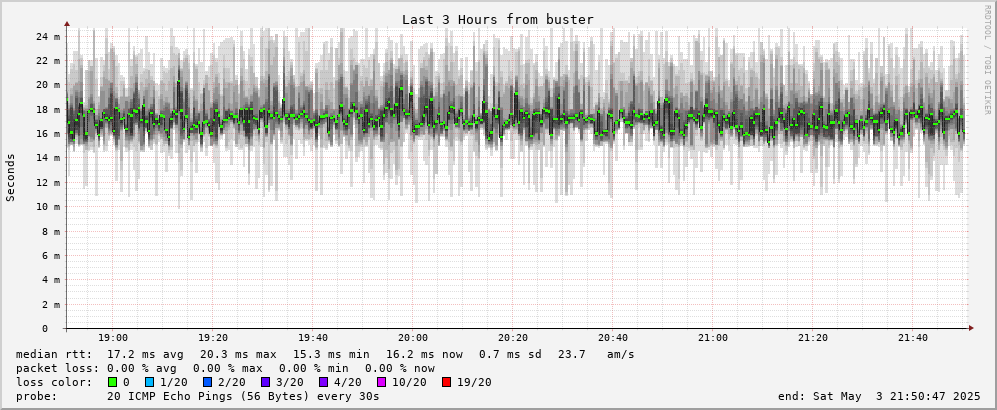This screenshot has height=410, width=997.
Task: Click the "2 m" y-axis value
Action: coord(50,304)
